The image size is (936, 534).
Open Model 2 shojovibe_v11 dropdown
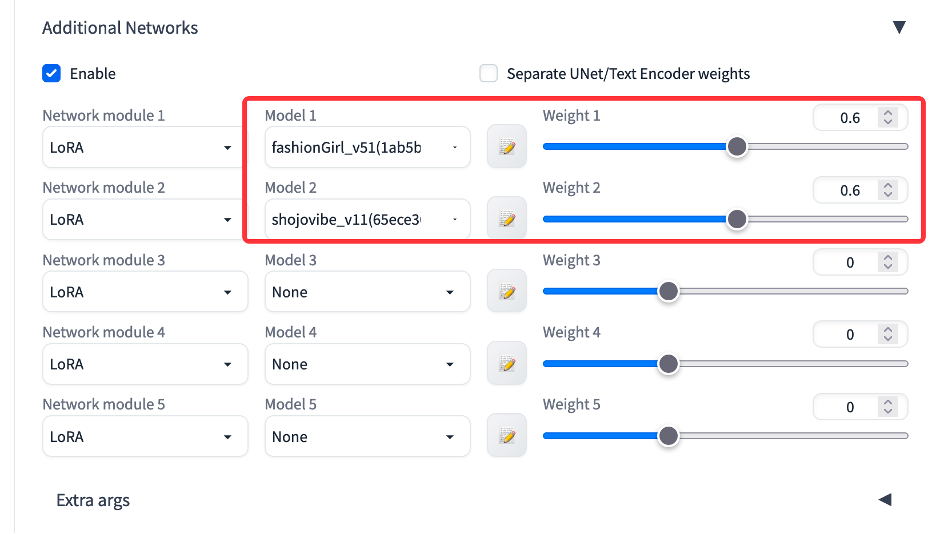[x=367, y=220]
